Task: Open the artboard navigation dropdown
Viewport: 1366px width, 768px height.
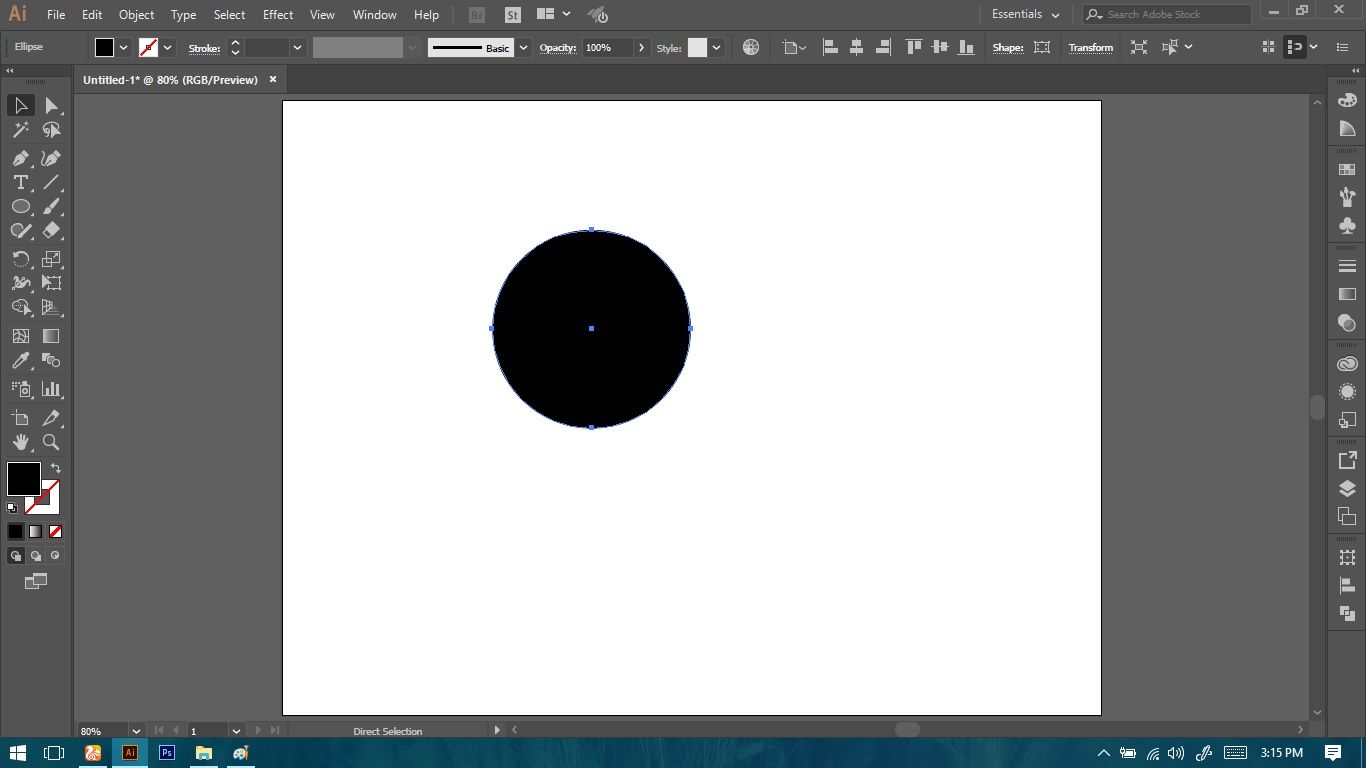Action: (x=236, y=731)
